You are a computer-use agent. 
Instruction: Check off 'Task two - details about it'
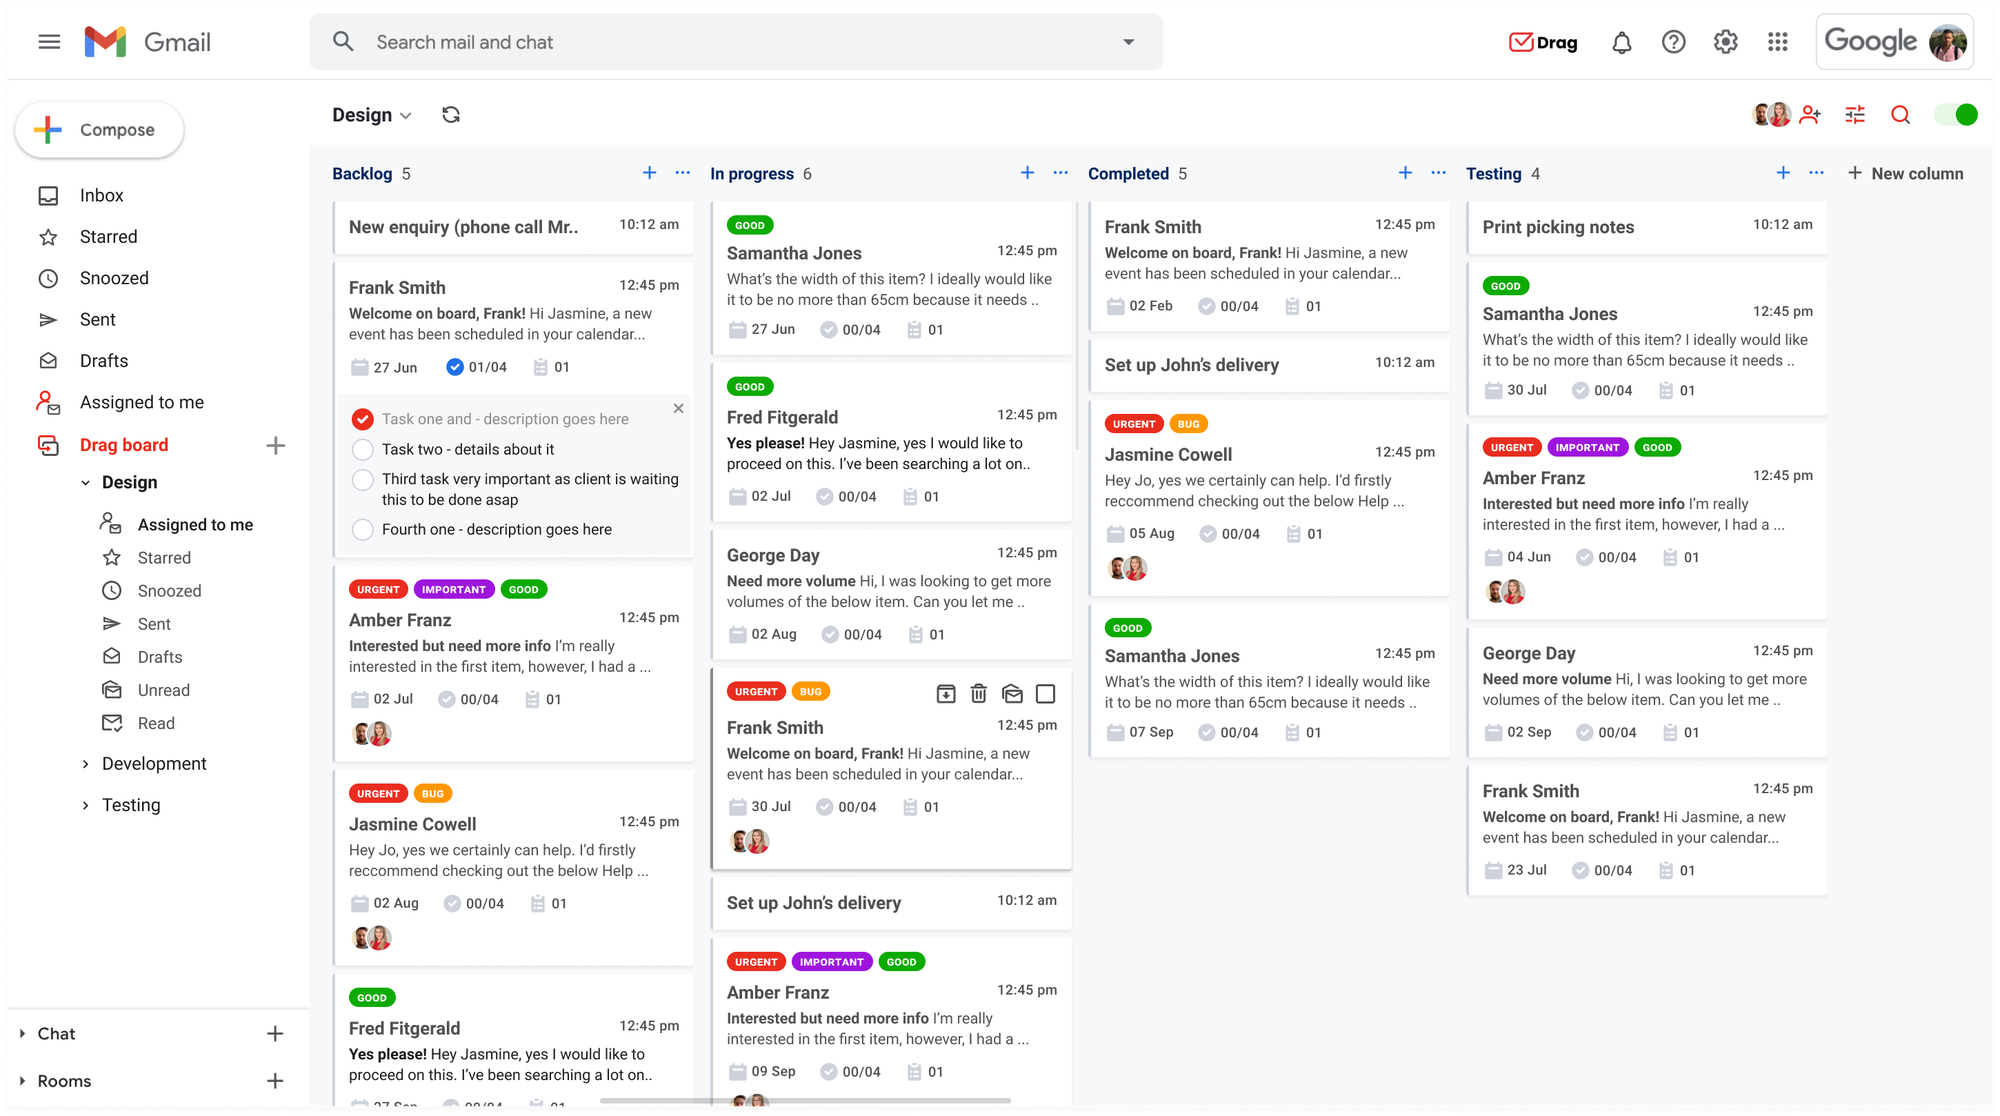[363, 450]
